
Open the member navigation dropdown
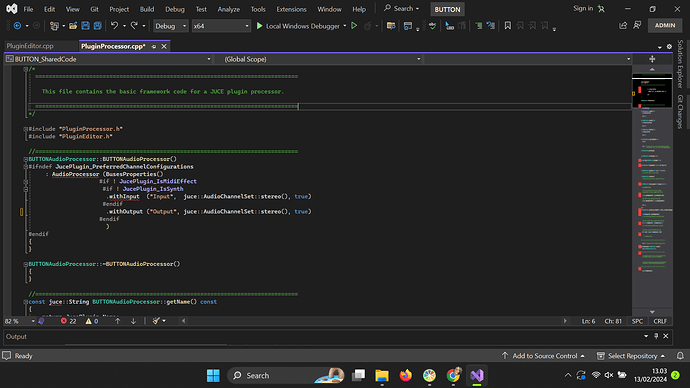pos(527,59)
